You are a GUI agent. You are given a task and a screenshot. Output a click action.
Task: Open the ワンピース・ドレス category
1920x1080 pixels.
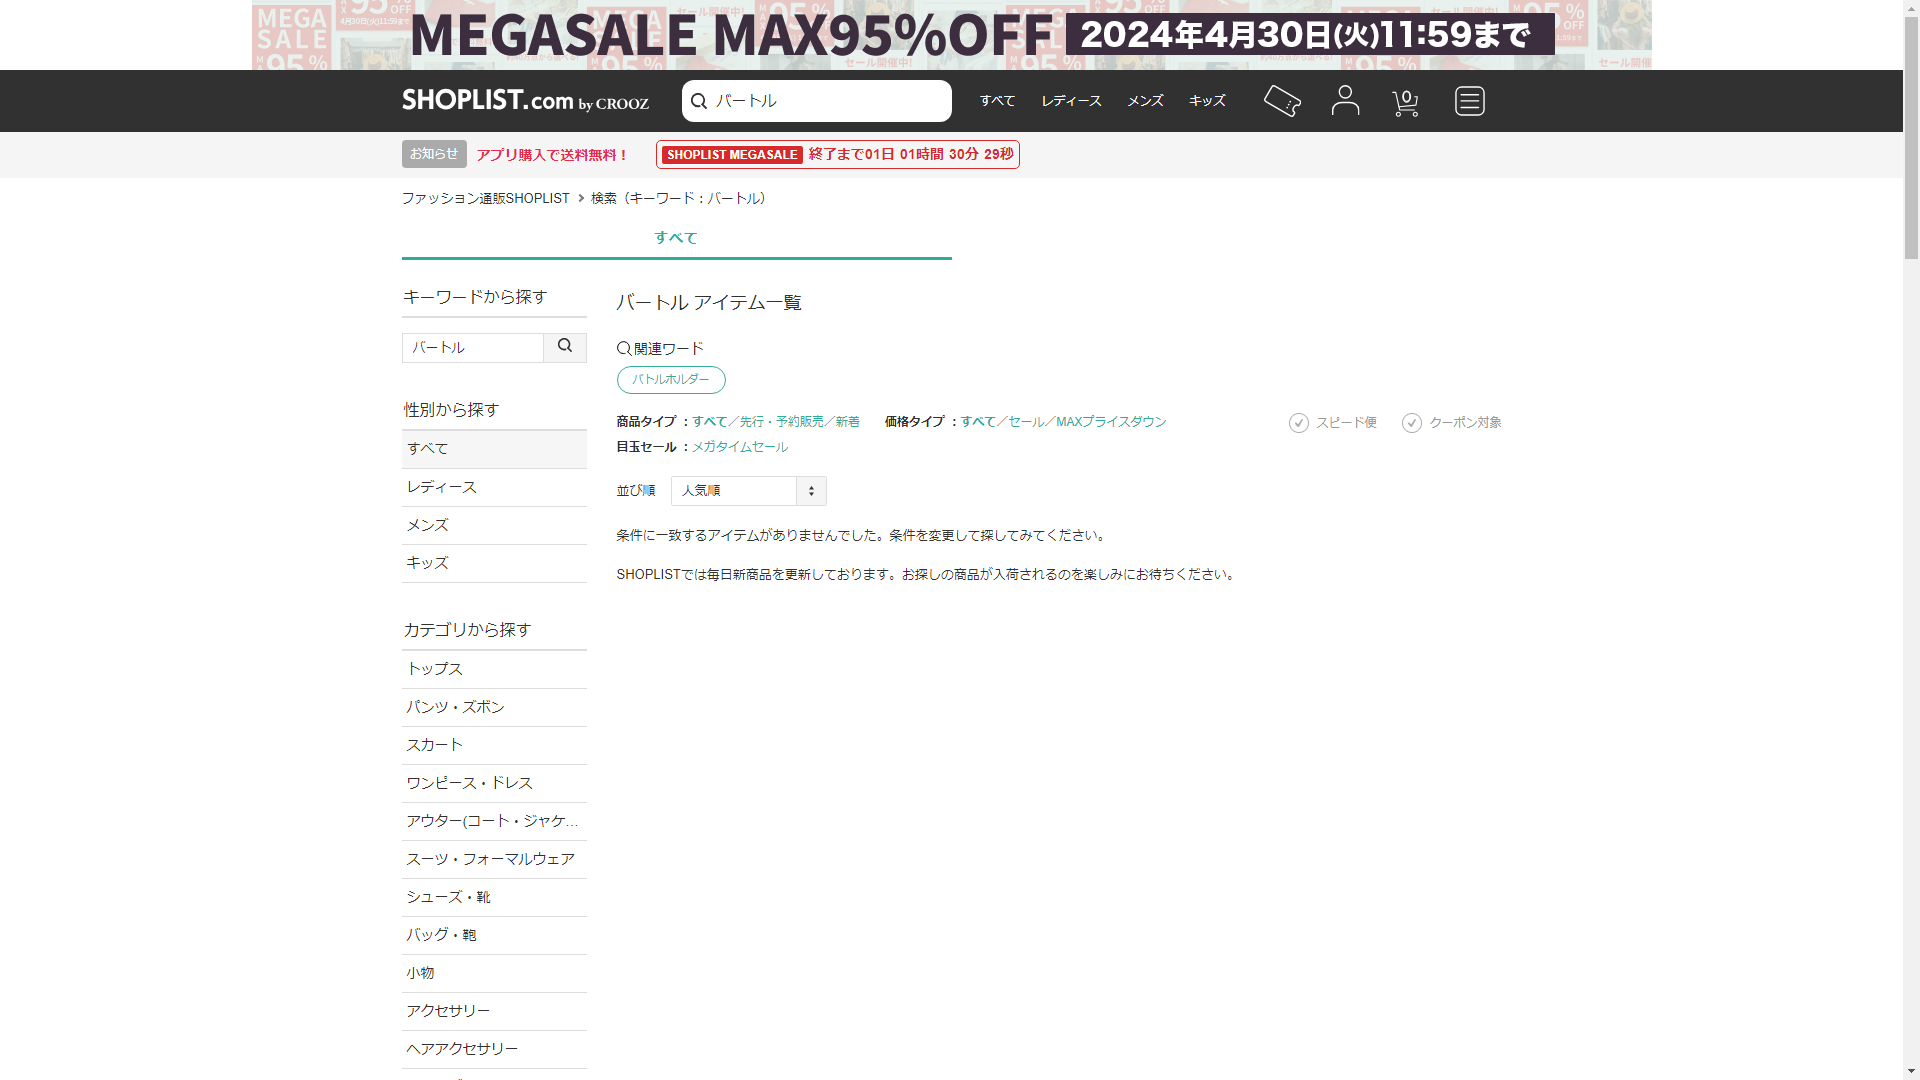pyautogui.click(x=494, y=783)
